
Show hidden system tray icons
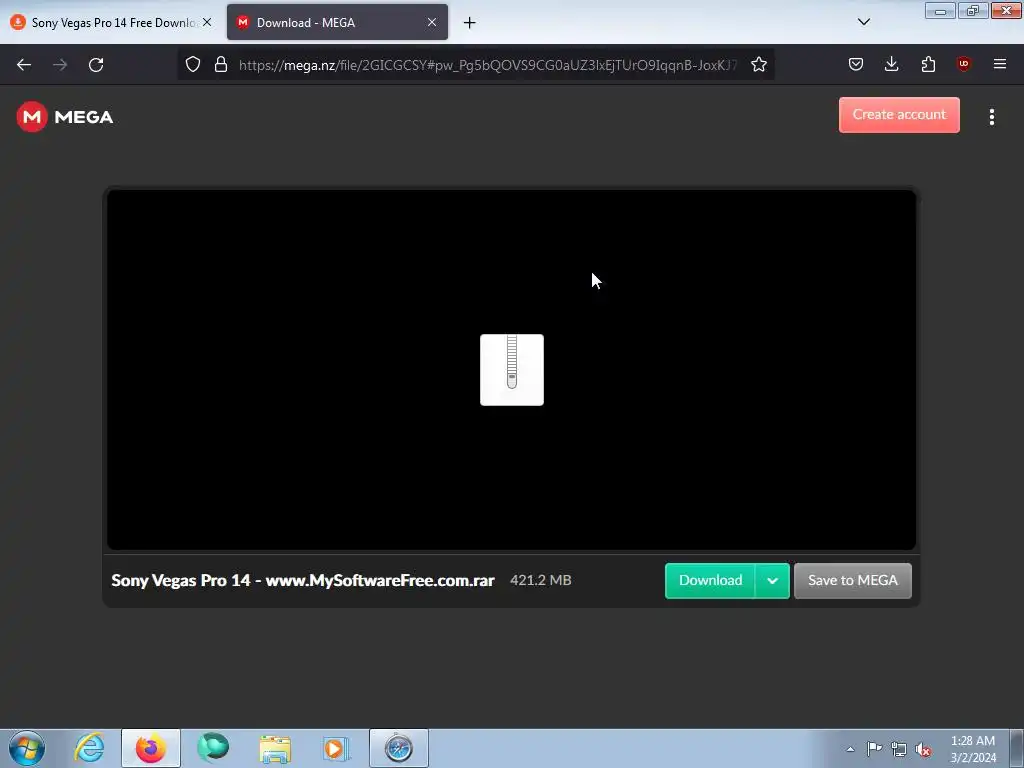(850, 749)
